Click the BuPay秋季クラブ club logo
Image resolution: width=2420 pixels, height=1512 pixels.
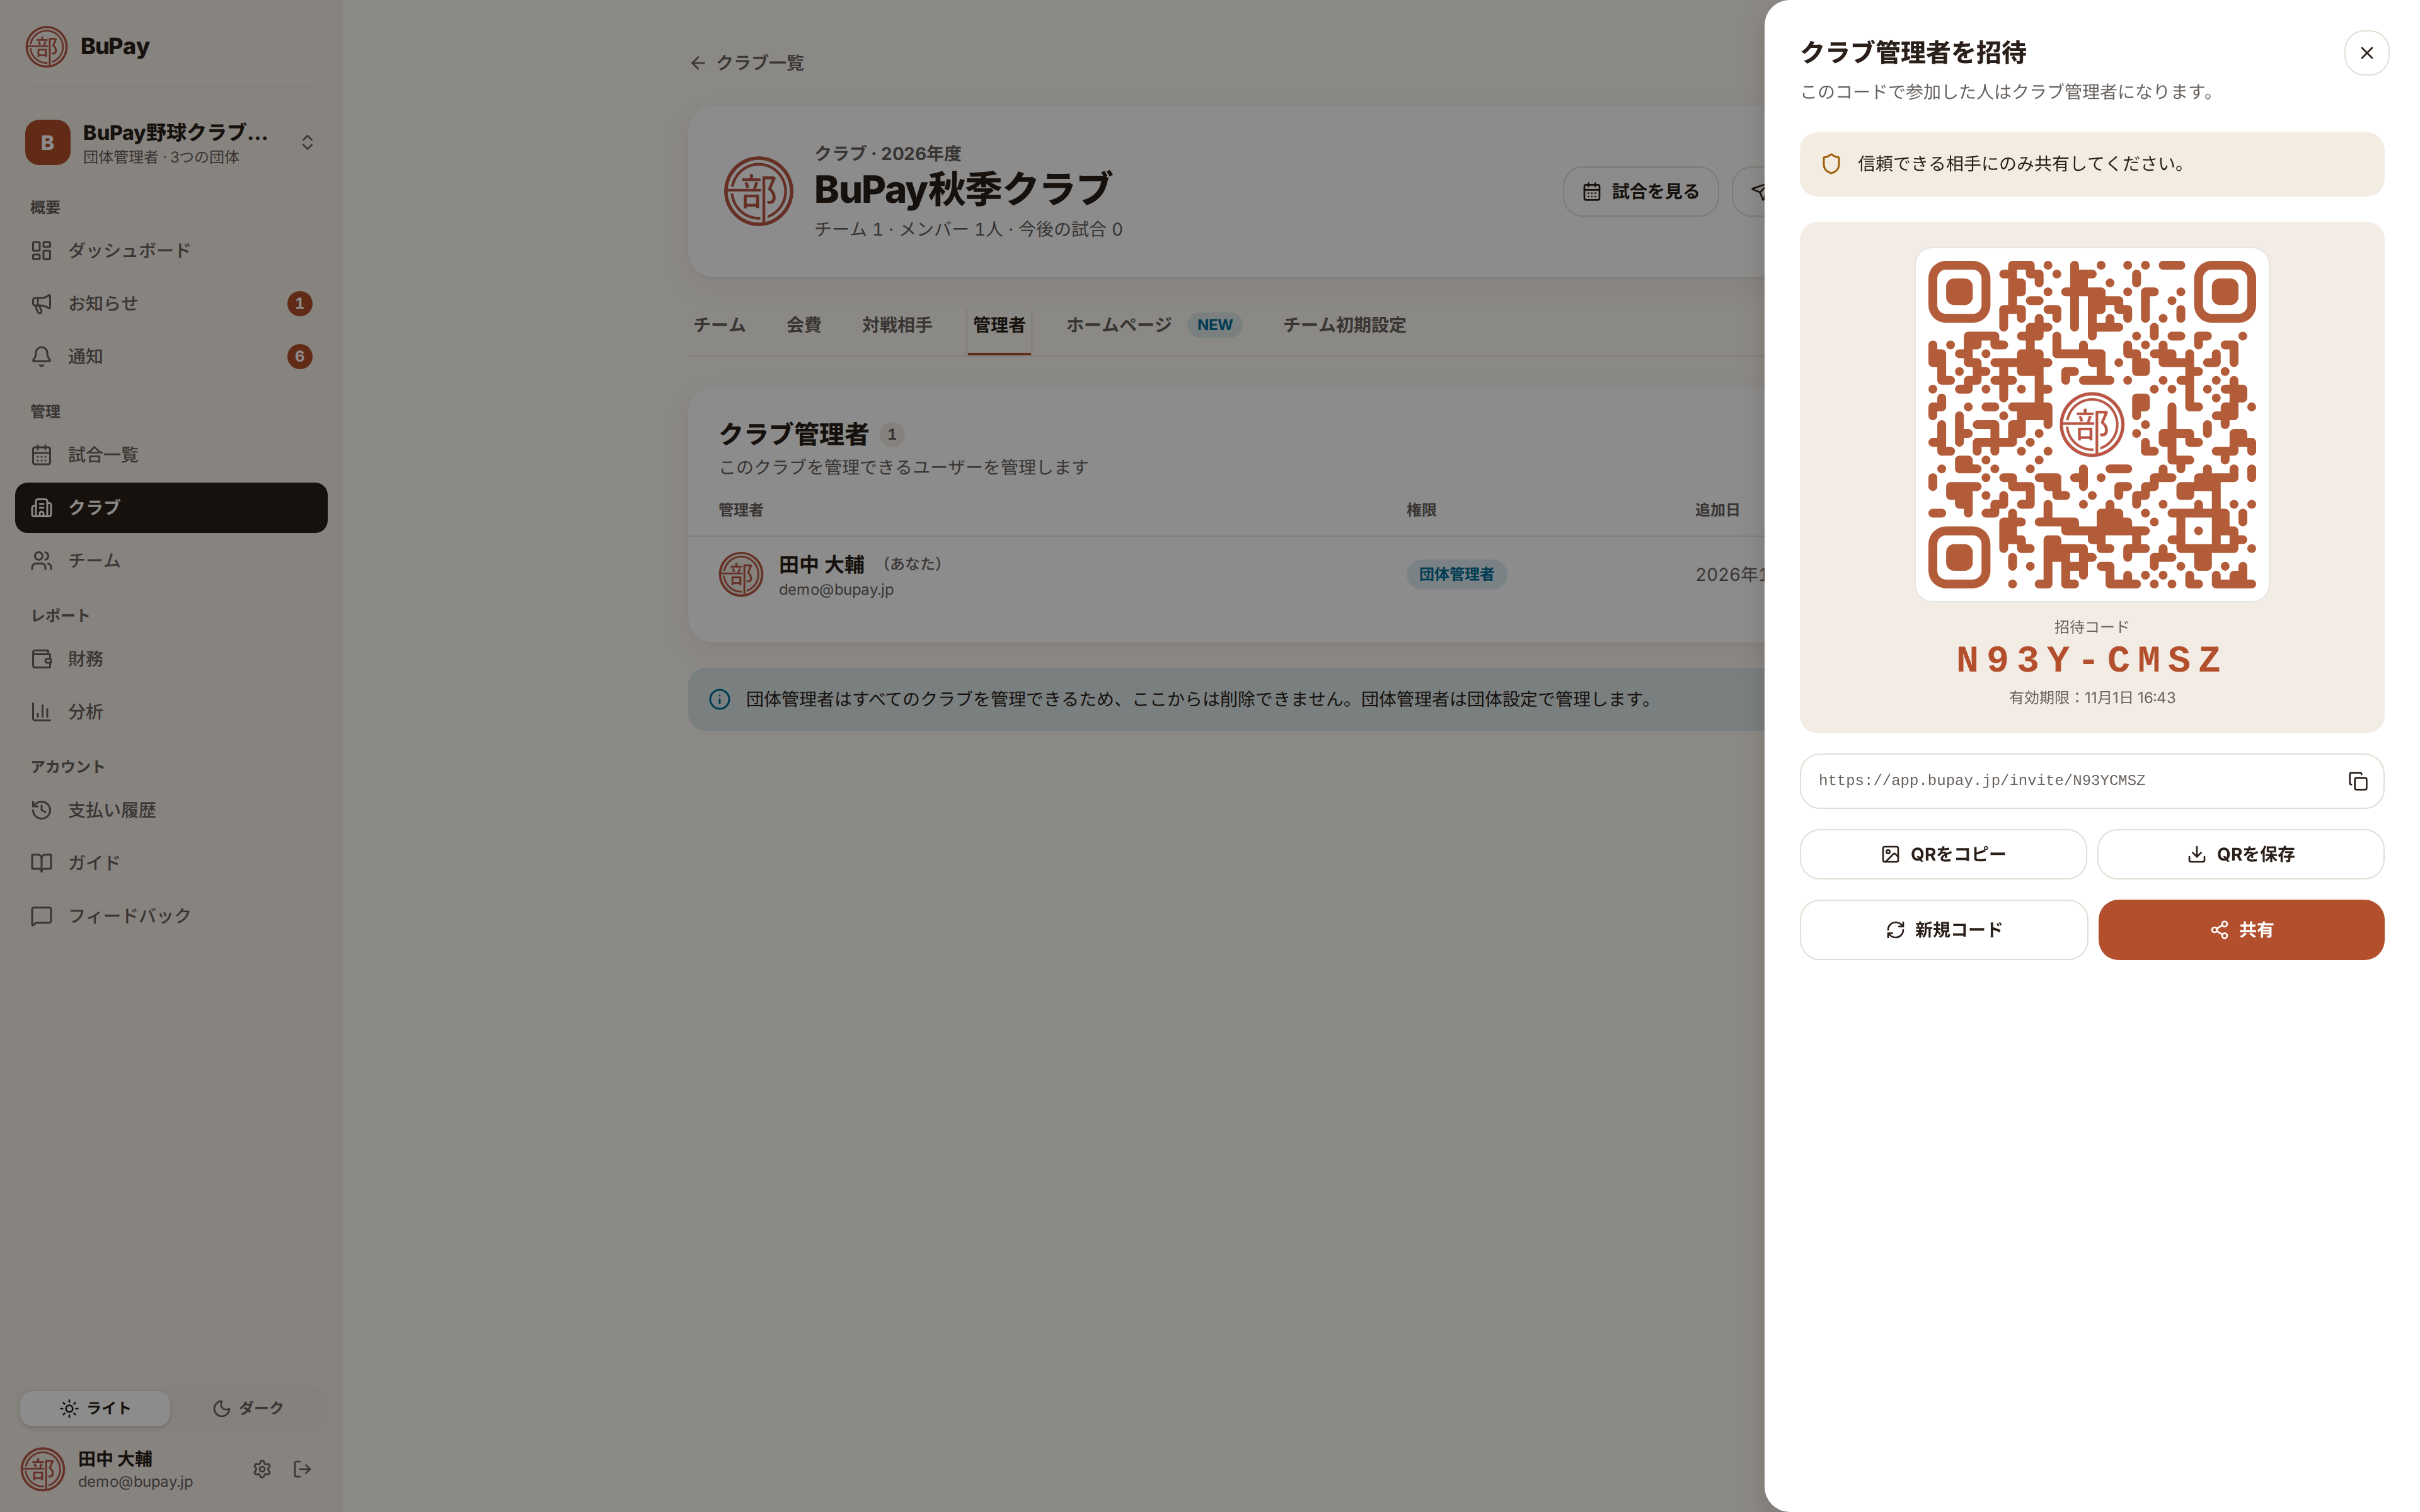[758, 191]
